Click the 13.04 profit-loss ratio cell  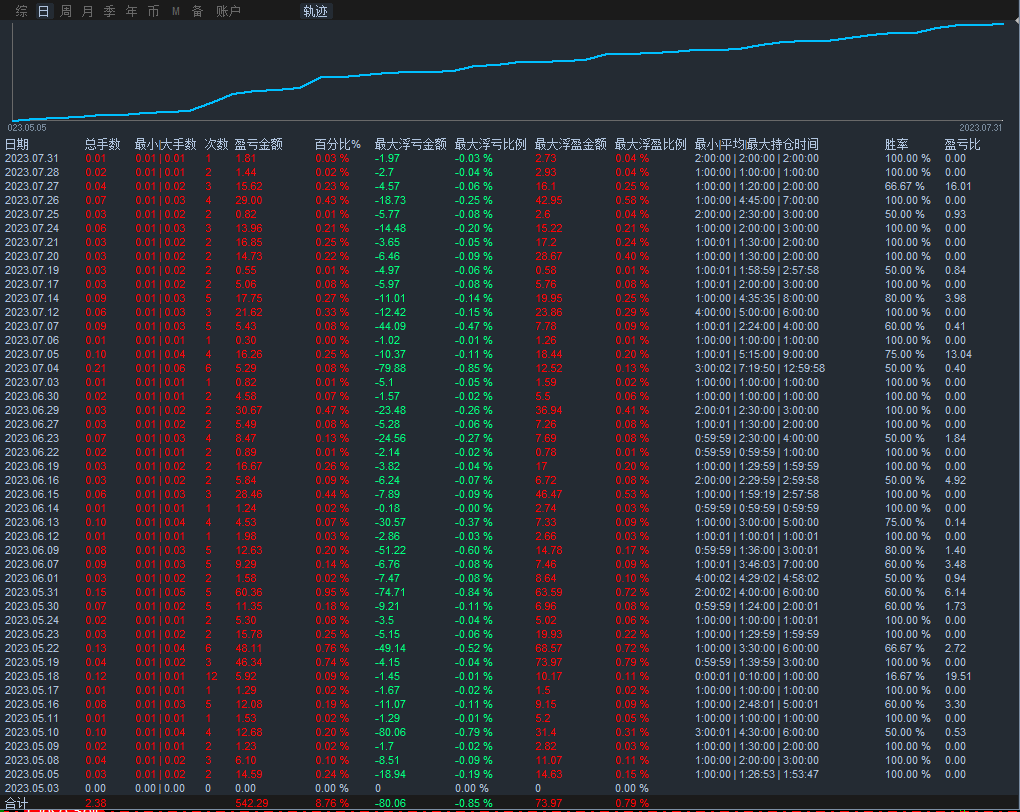pos(958,354)
